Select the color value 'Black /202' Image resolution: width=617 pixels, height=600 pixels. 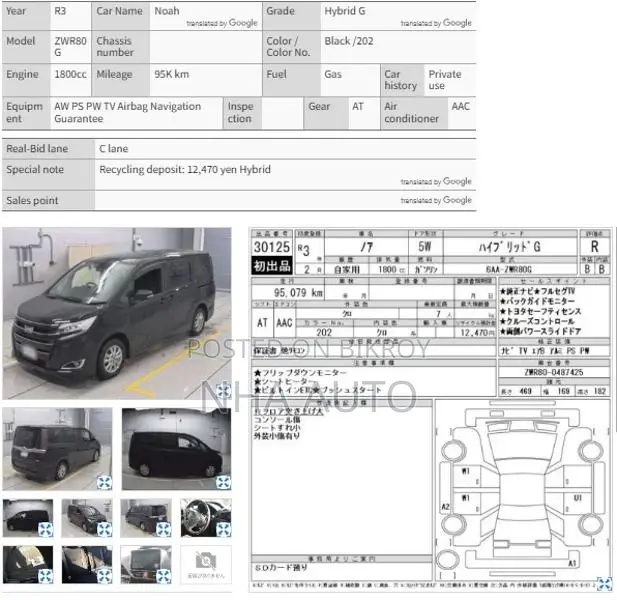point(349,41)
